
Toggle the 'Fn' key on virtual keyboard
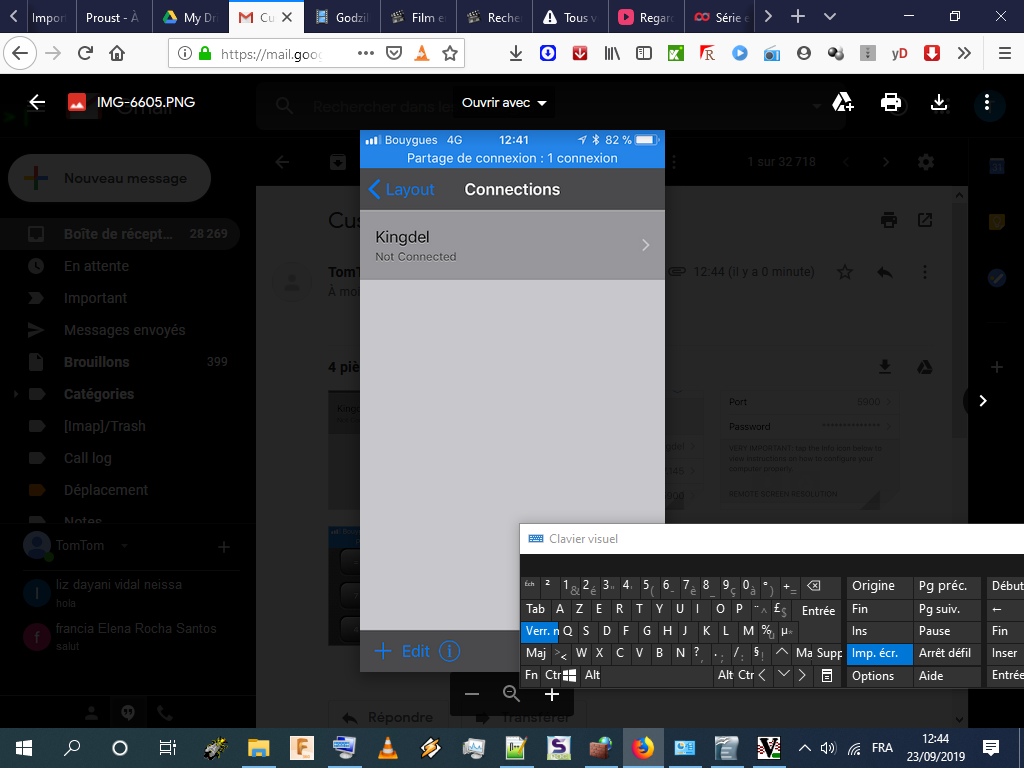(x=532, y=675)
